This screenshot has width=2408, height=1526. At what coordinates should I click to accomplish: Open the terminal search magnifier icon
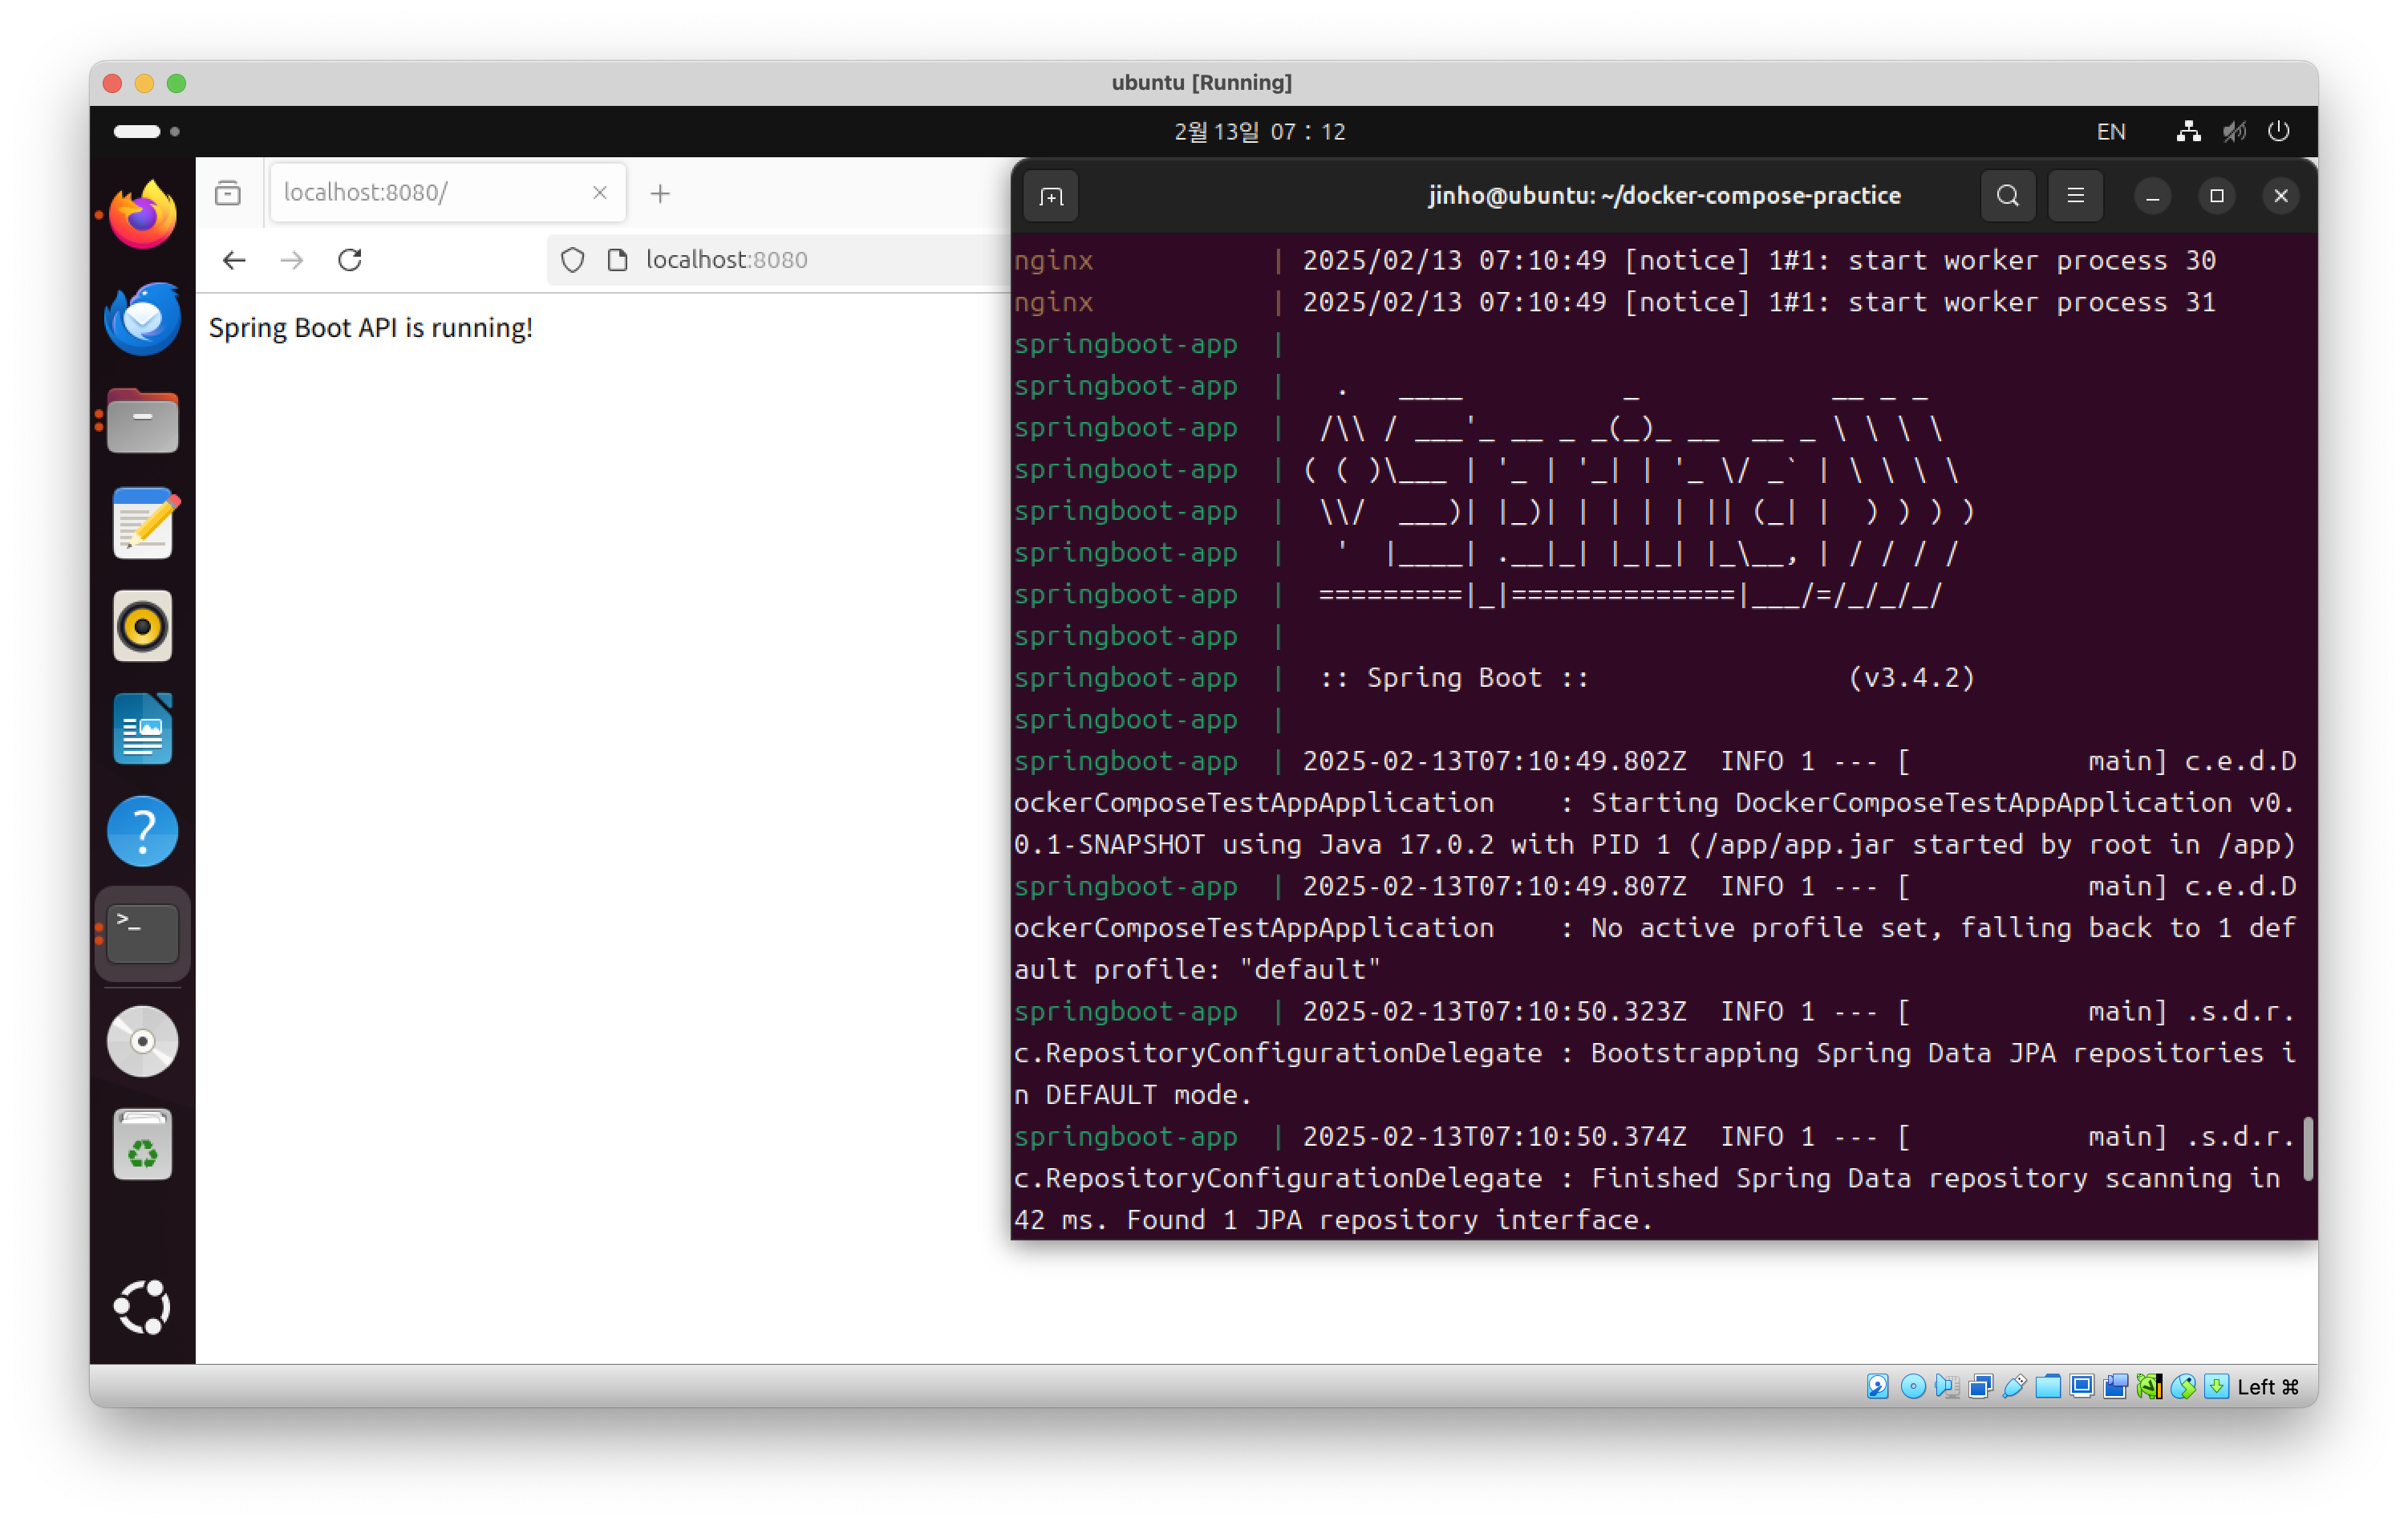tap(2007, 195)
